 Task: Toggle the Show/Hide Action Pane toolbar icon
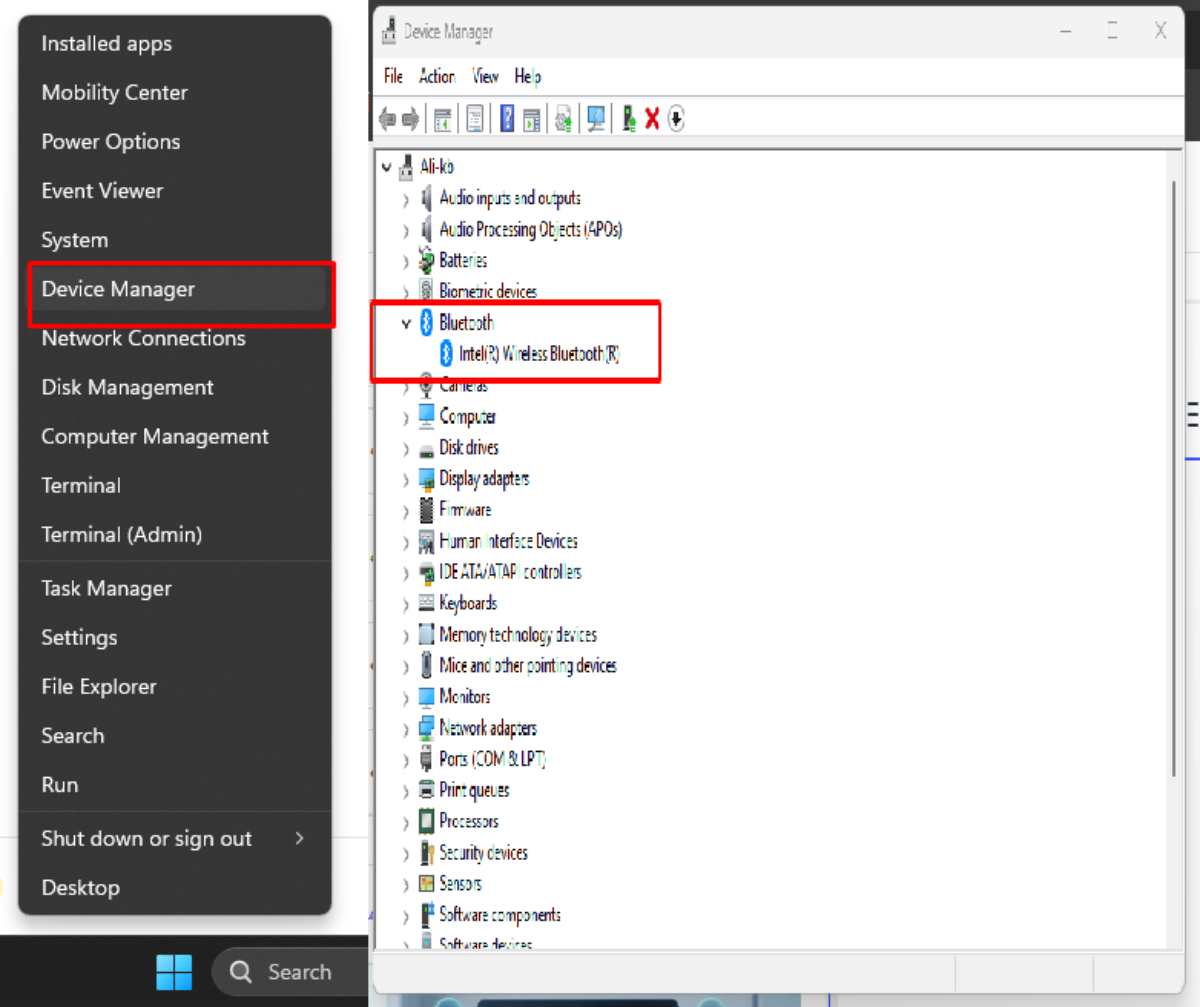pyautogui.click(x=531, y=120)
